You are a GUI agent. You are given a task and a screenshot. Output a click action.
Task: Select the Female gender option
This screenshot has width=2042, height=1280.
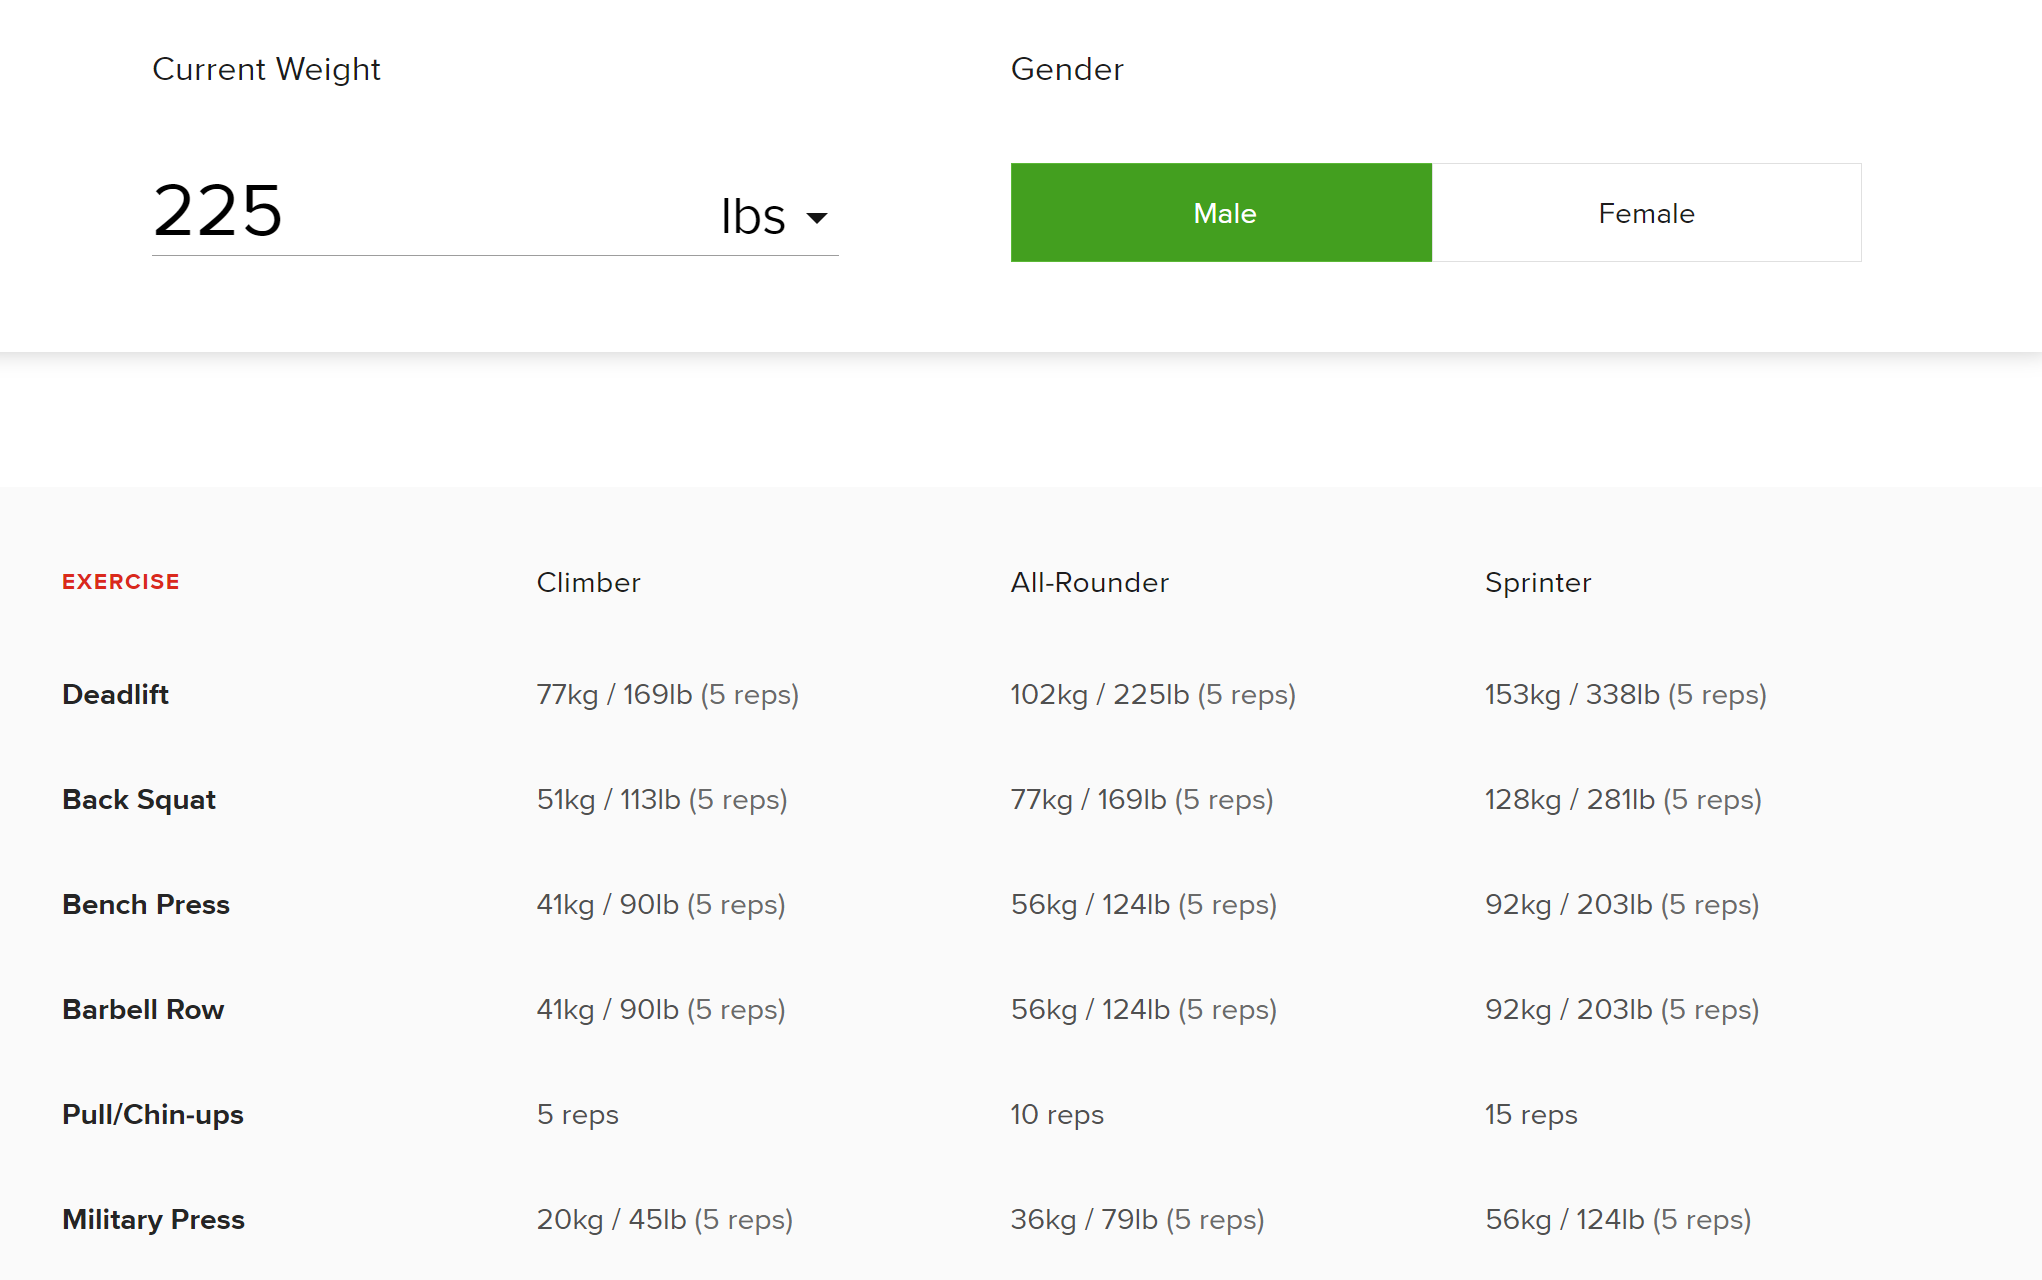[x=1646, y=213]
